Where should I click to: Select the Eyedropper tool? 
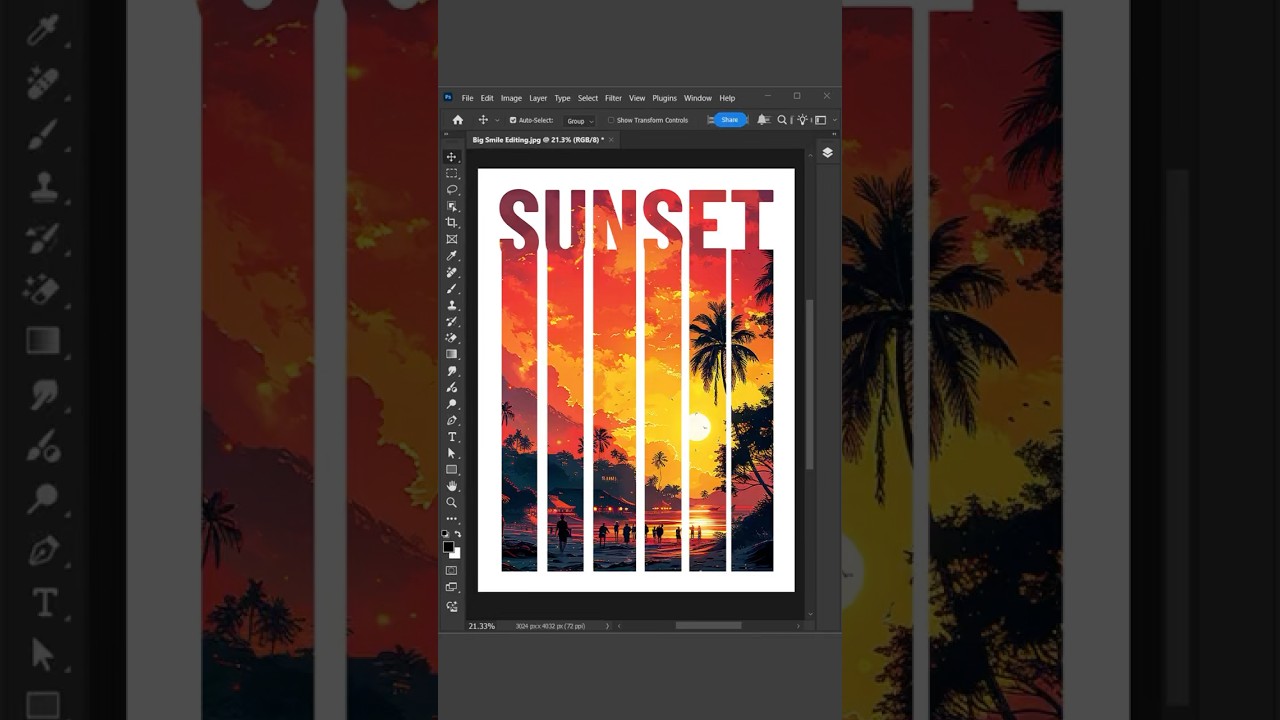(451, 256)
